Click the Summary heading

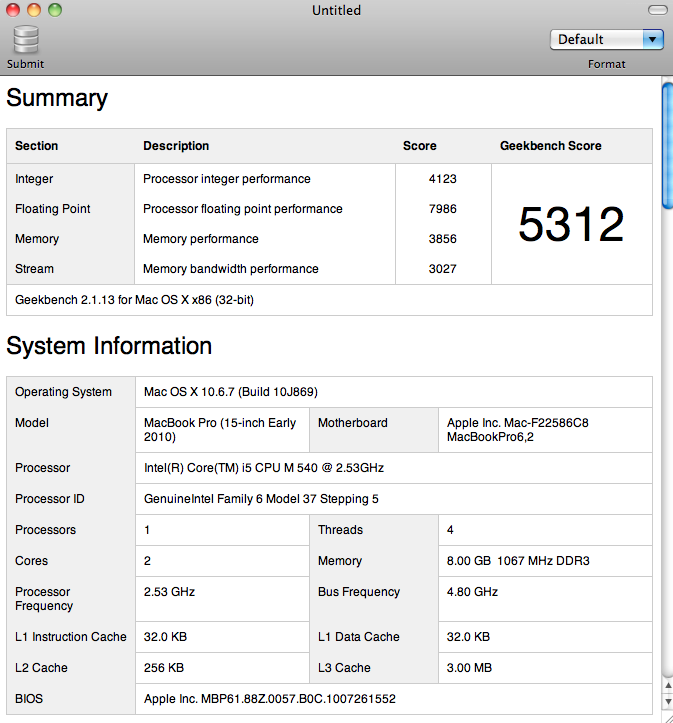coord(57,99)
